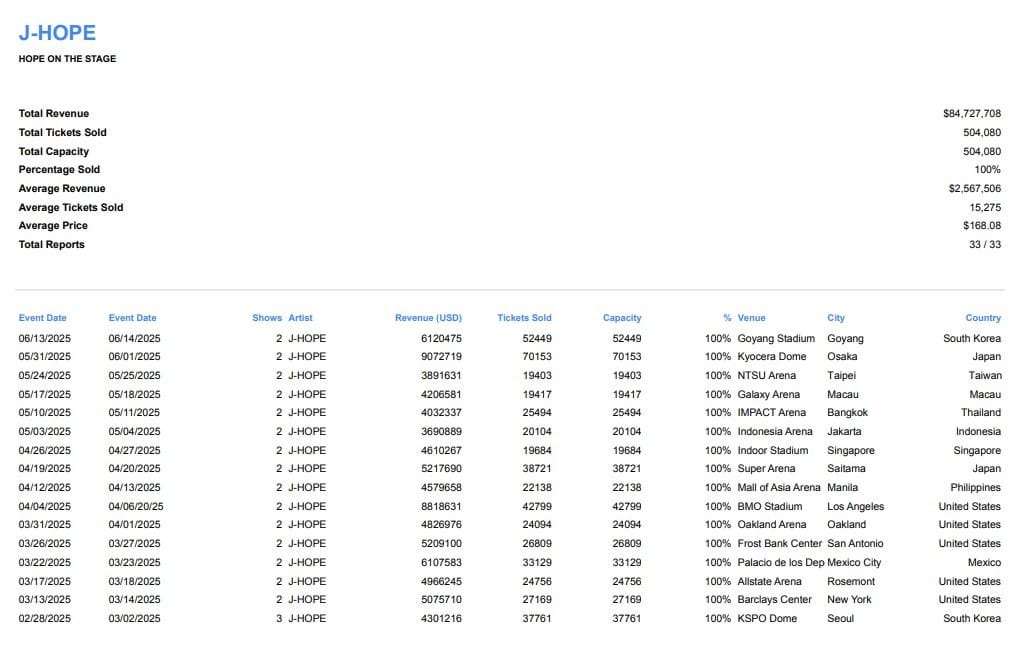Click revenue value 4826976
1033x660 pixels.
pos(441,524)
